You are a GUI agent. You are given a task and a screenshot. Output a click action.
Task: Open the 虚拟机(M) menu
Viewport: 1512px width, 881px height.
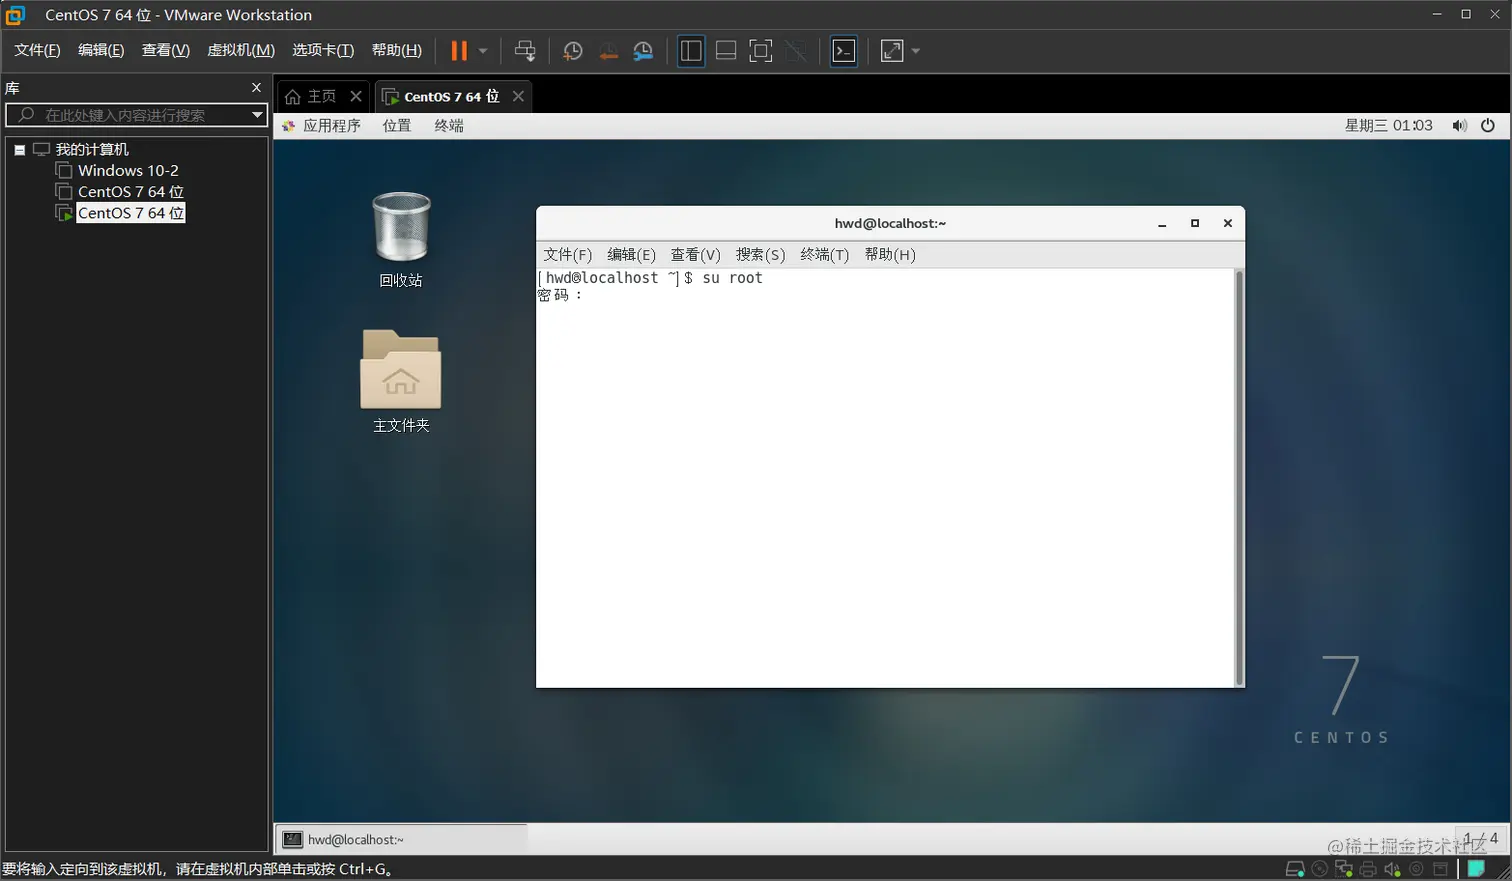click(241, 50)
